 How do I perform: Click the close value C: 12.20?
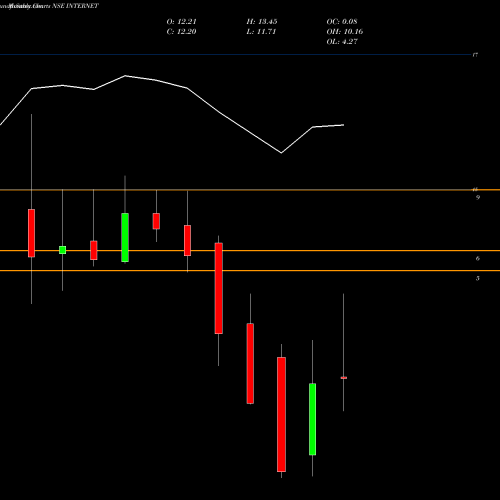click(x=181, y=32)
